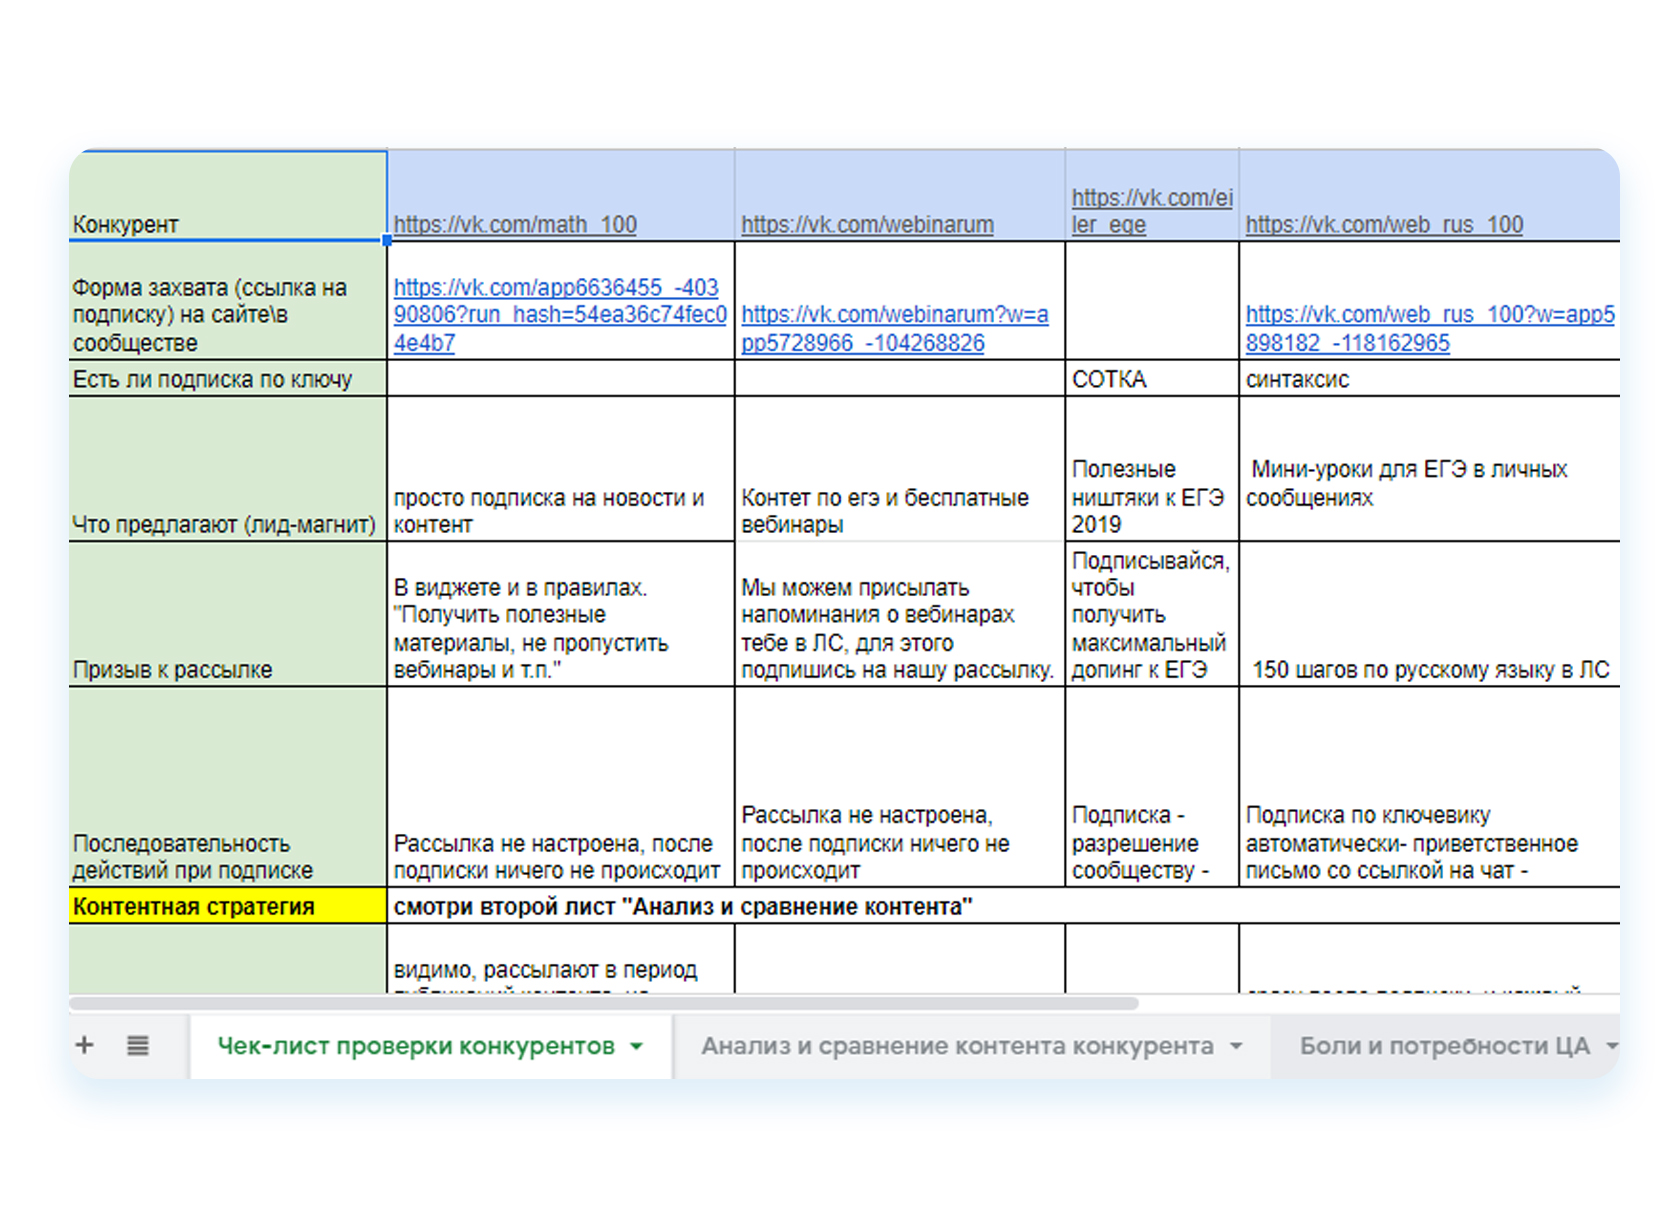Open the all sheets list icon

pyautogui.click(x=138, y=1045)
